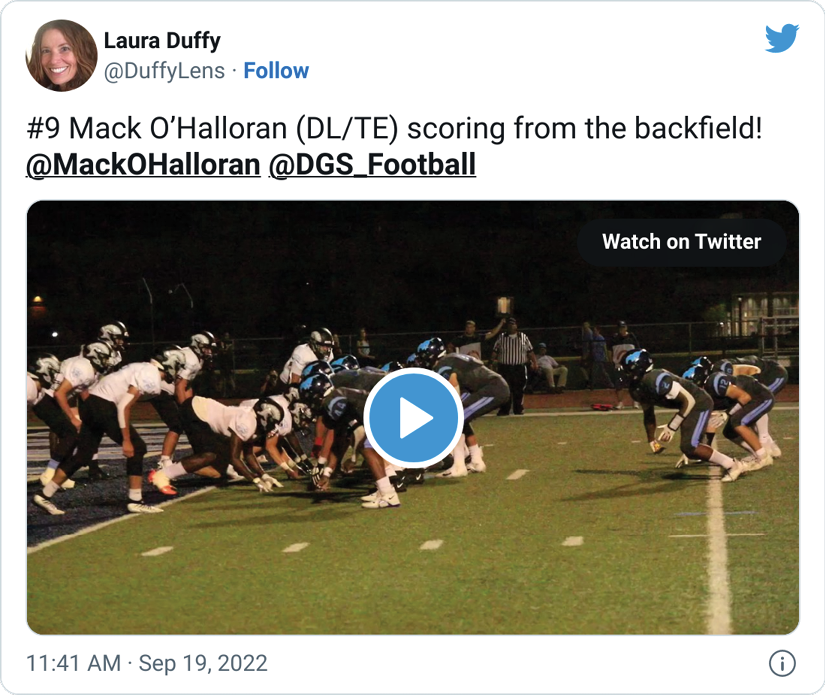This screenshot has height=695, width=825.
Task: Click the 11:41 AM timestamp
Action: click(73, 663)
